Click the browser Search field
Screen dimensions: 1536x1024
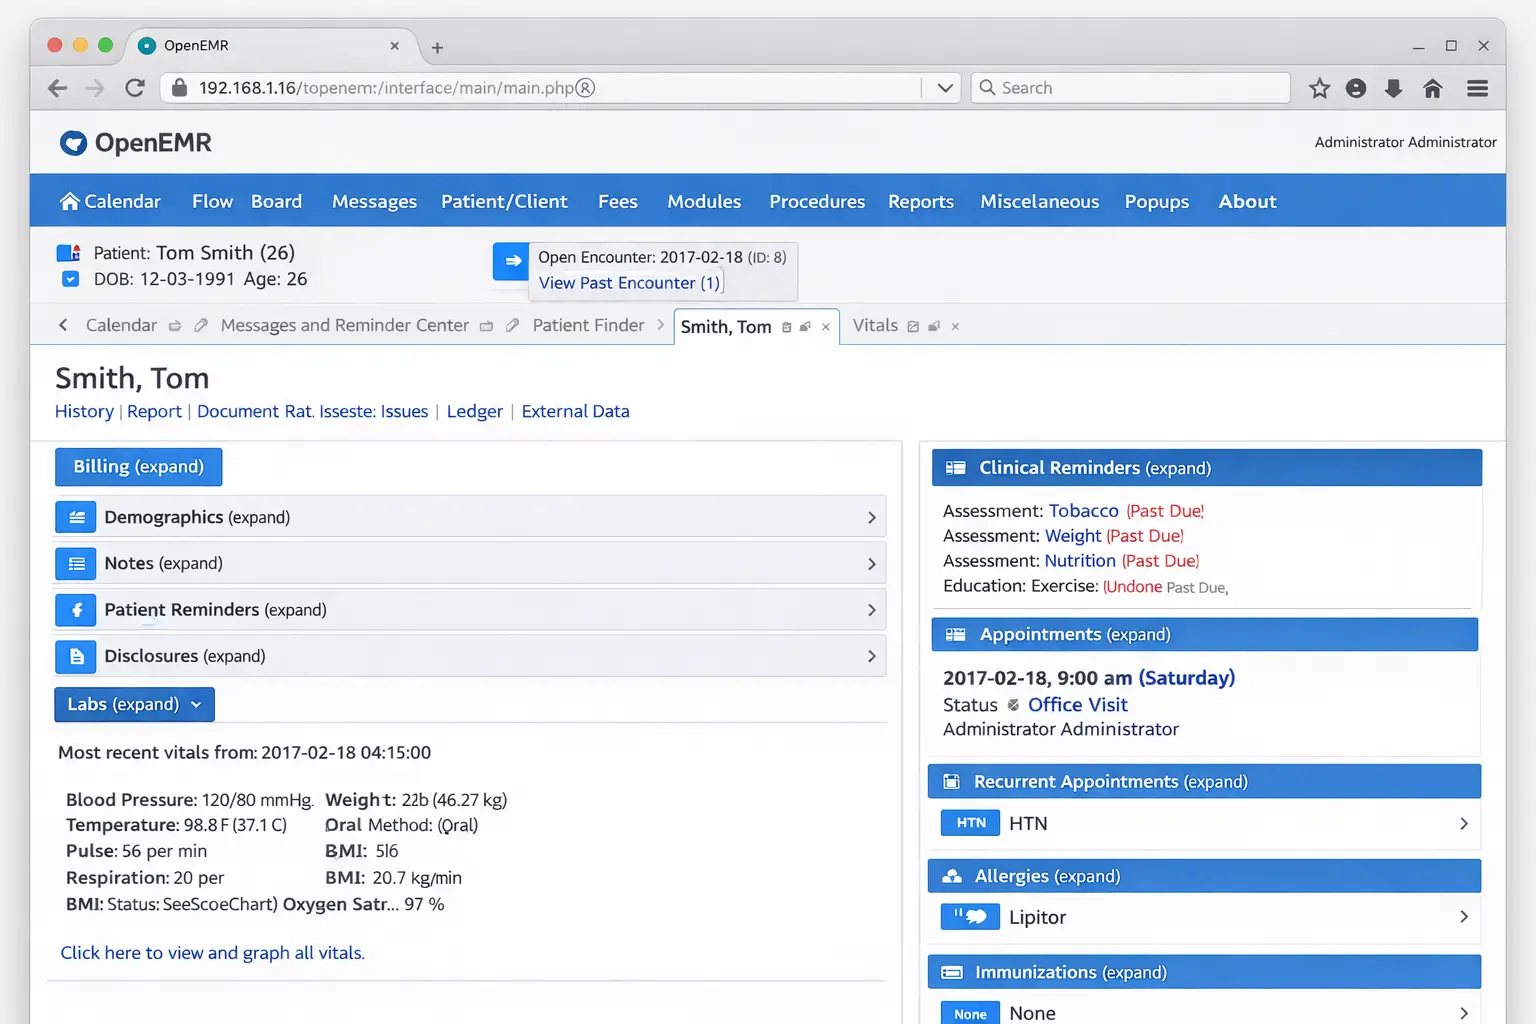click(1131, 88)
